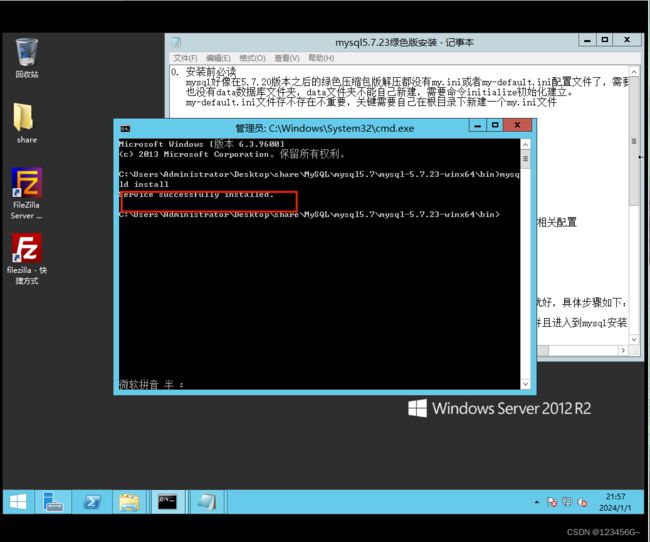Image resolution: width=650 pixels, height=542 pixels.
Task: Click cmd scrollbar down arrow
Action: point(525,384)
